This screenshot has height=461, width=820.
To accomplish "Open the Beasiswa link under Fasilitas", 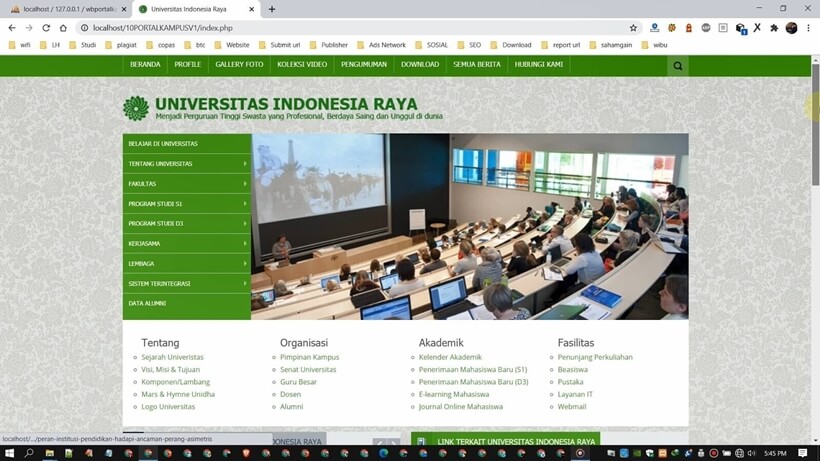I will (573, 370).
